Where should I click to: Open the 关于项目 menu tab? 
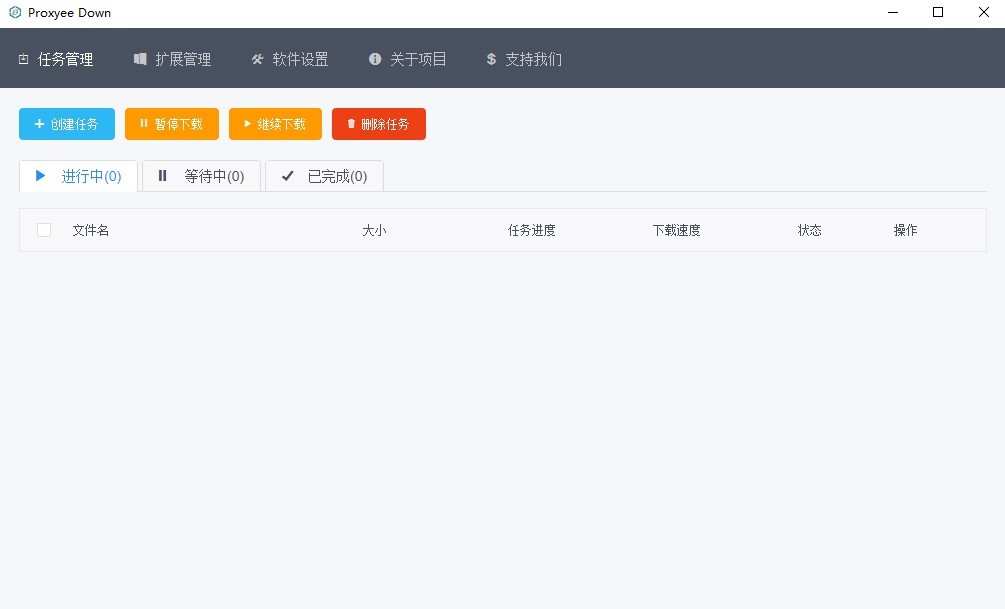click(408, 59)
